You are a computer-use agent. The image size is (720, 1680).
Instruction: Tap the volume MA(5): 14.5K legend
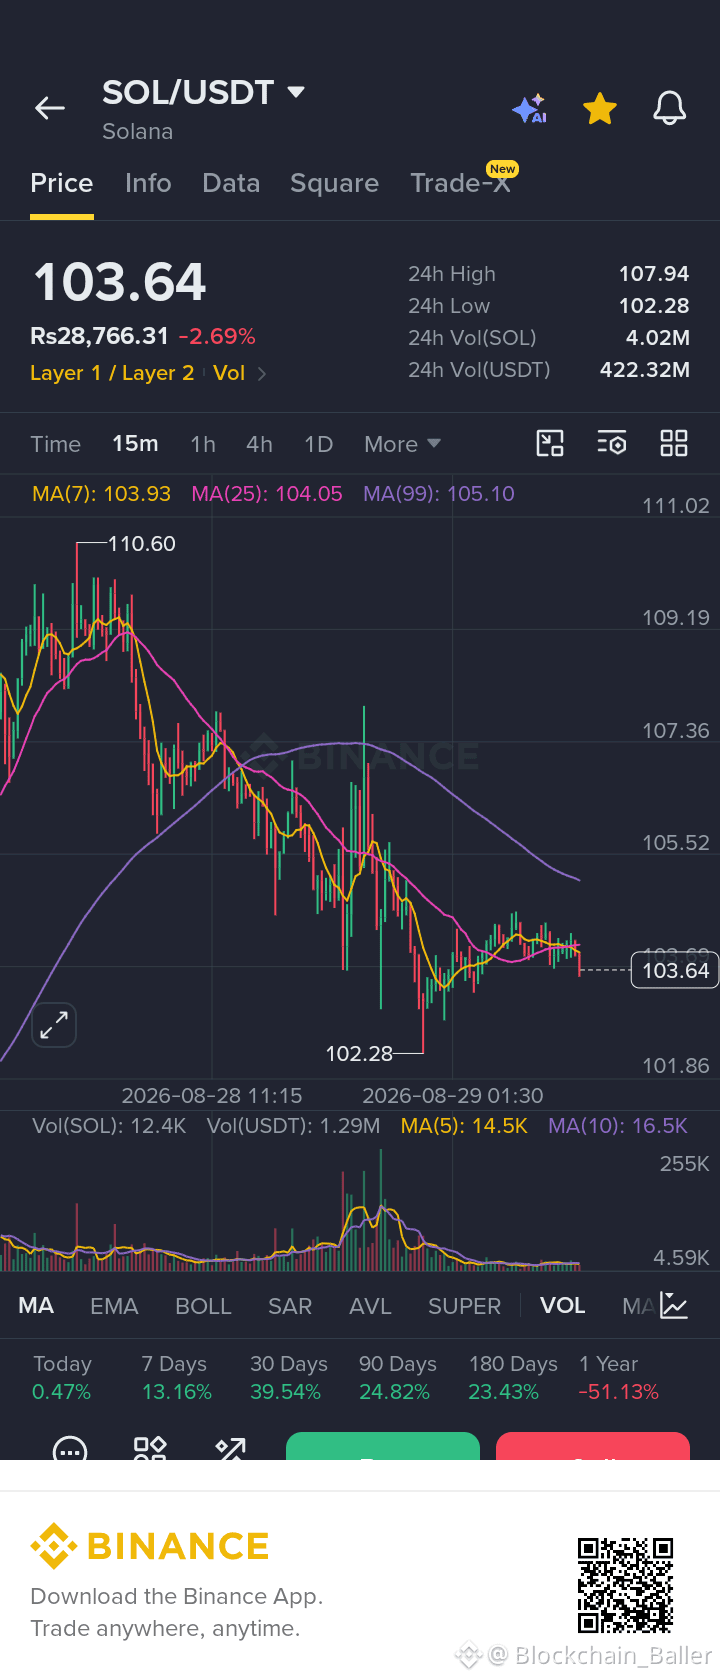464,1126
